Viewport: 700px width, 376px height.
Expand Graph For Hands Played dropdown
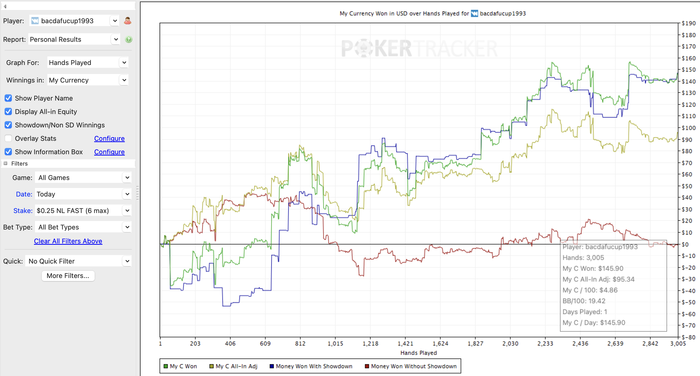point(88,63)
